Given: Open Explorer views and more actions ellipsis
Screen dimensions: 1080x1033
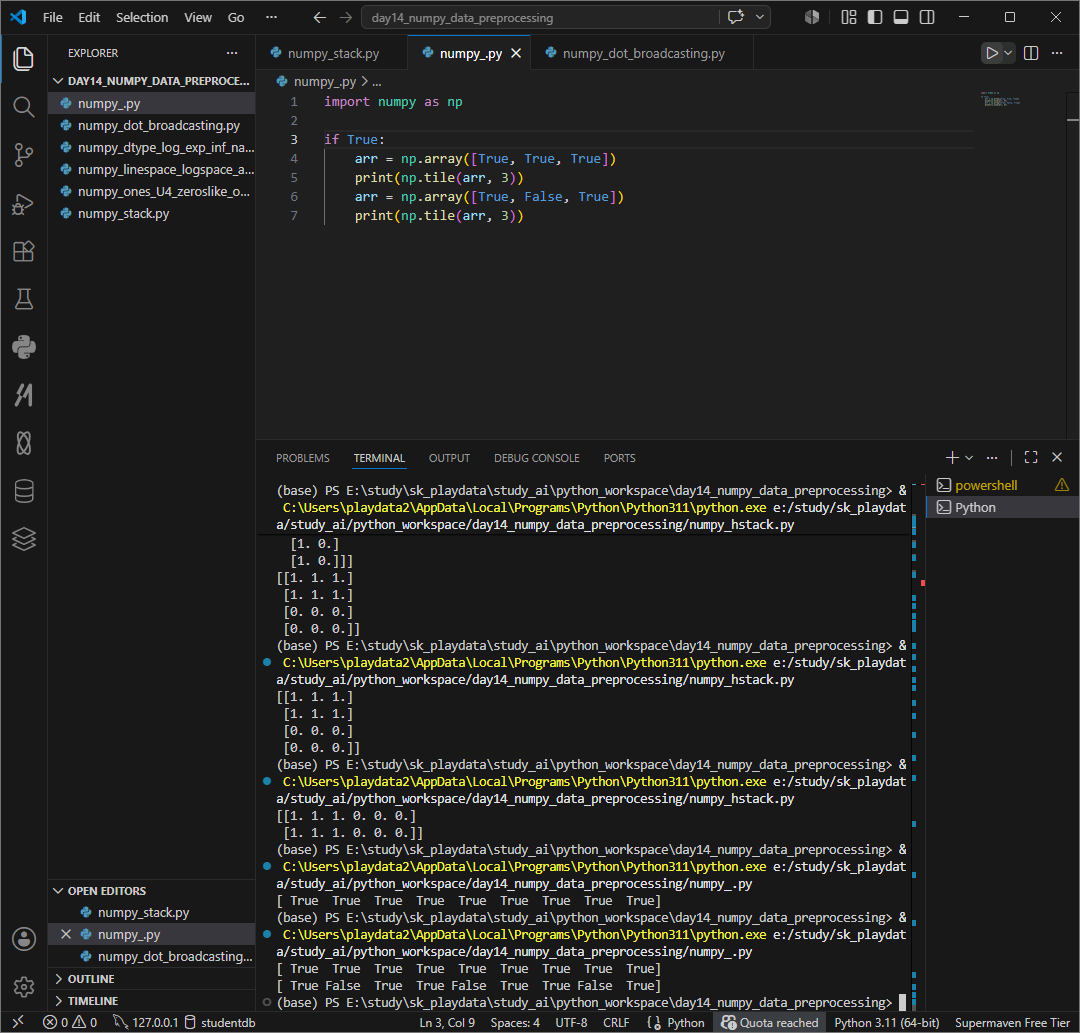Looking at the screenshot, I should pyautogui.click(x=231, y=53).
